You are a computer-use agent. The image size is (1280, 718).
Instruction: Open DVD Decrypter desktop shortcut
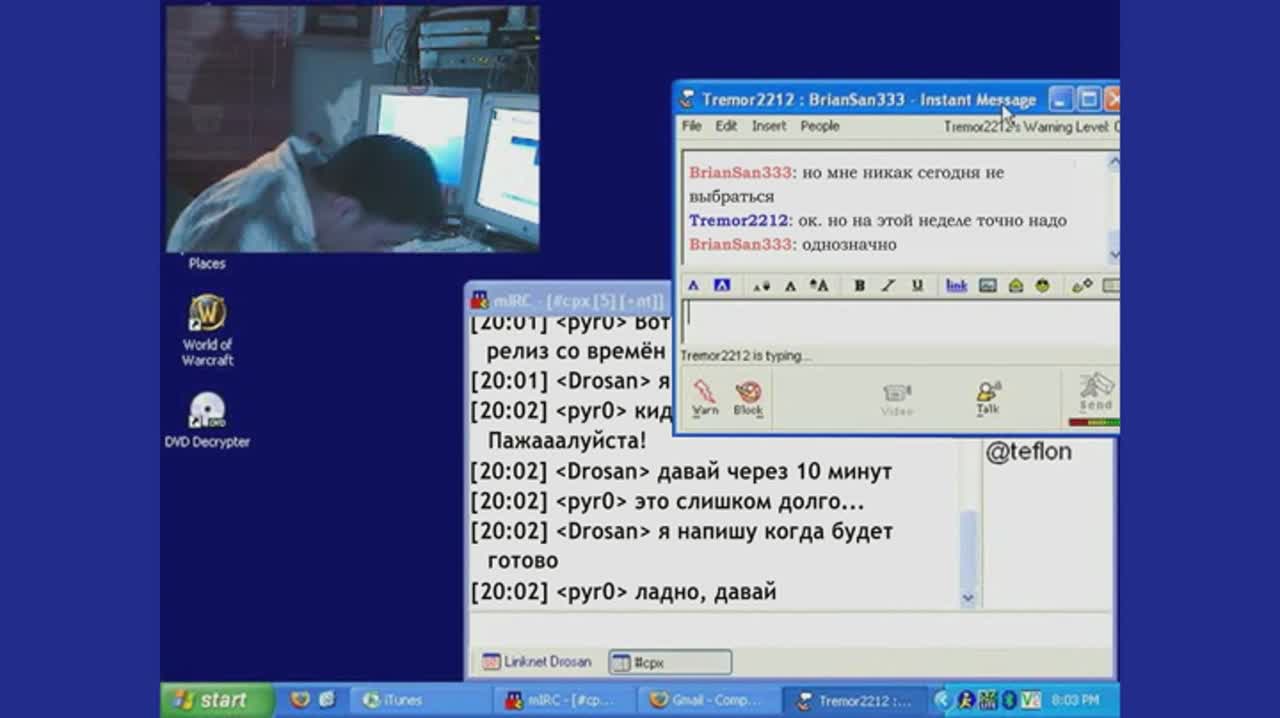click(x=207, y=420)
